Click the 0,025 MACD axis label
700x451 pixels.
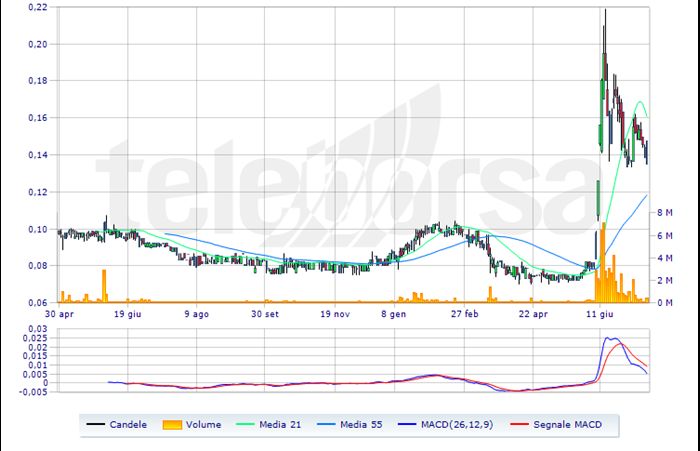[35, 338]
